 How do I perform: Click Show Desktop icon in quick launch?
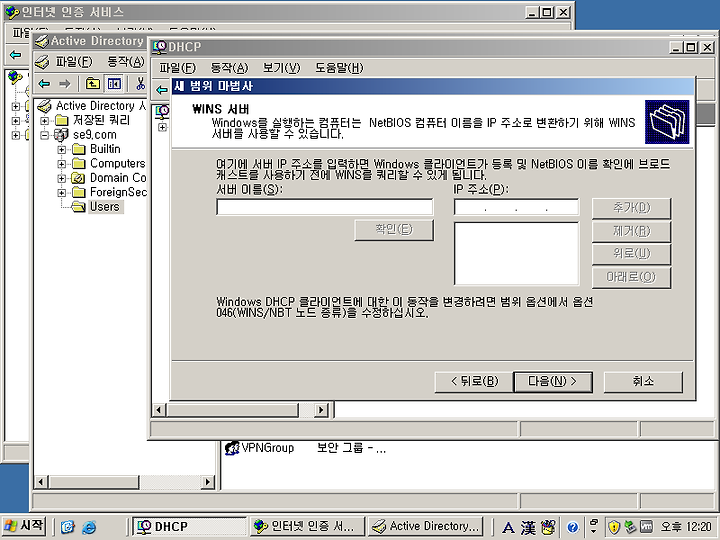click(x=68, y=526)
